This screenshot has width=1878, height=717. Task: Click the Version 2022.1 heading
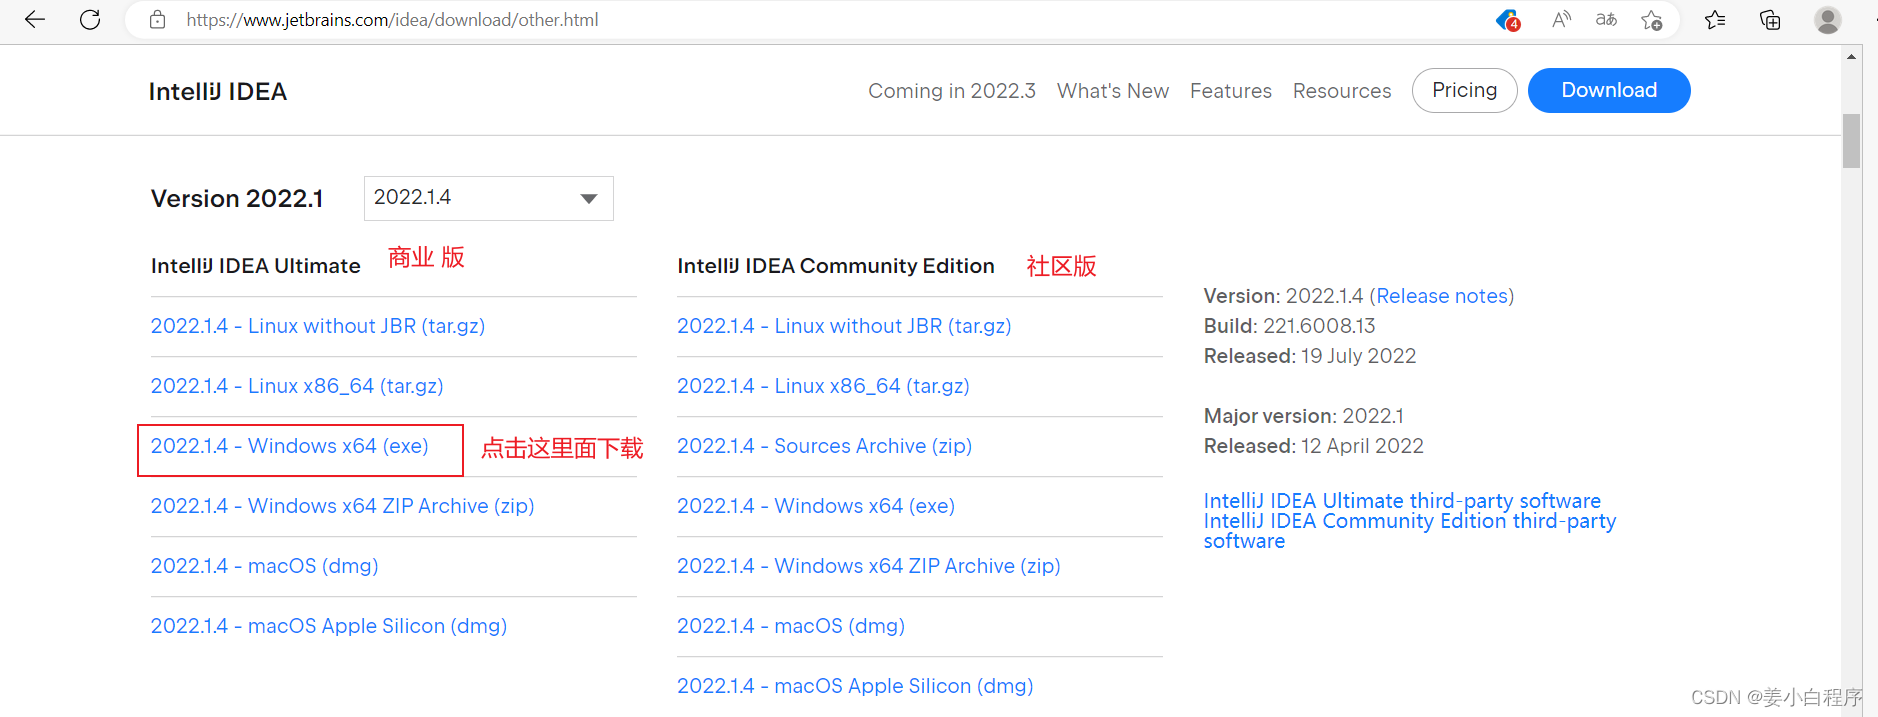[237, 199]
